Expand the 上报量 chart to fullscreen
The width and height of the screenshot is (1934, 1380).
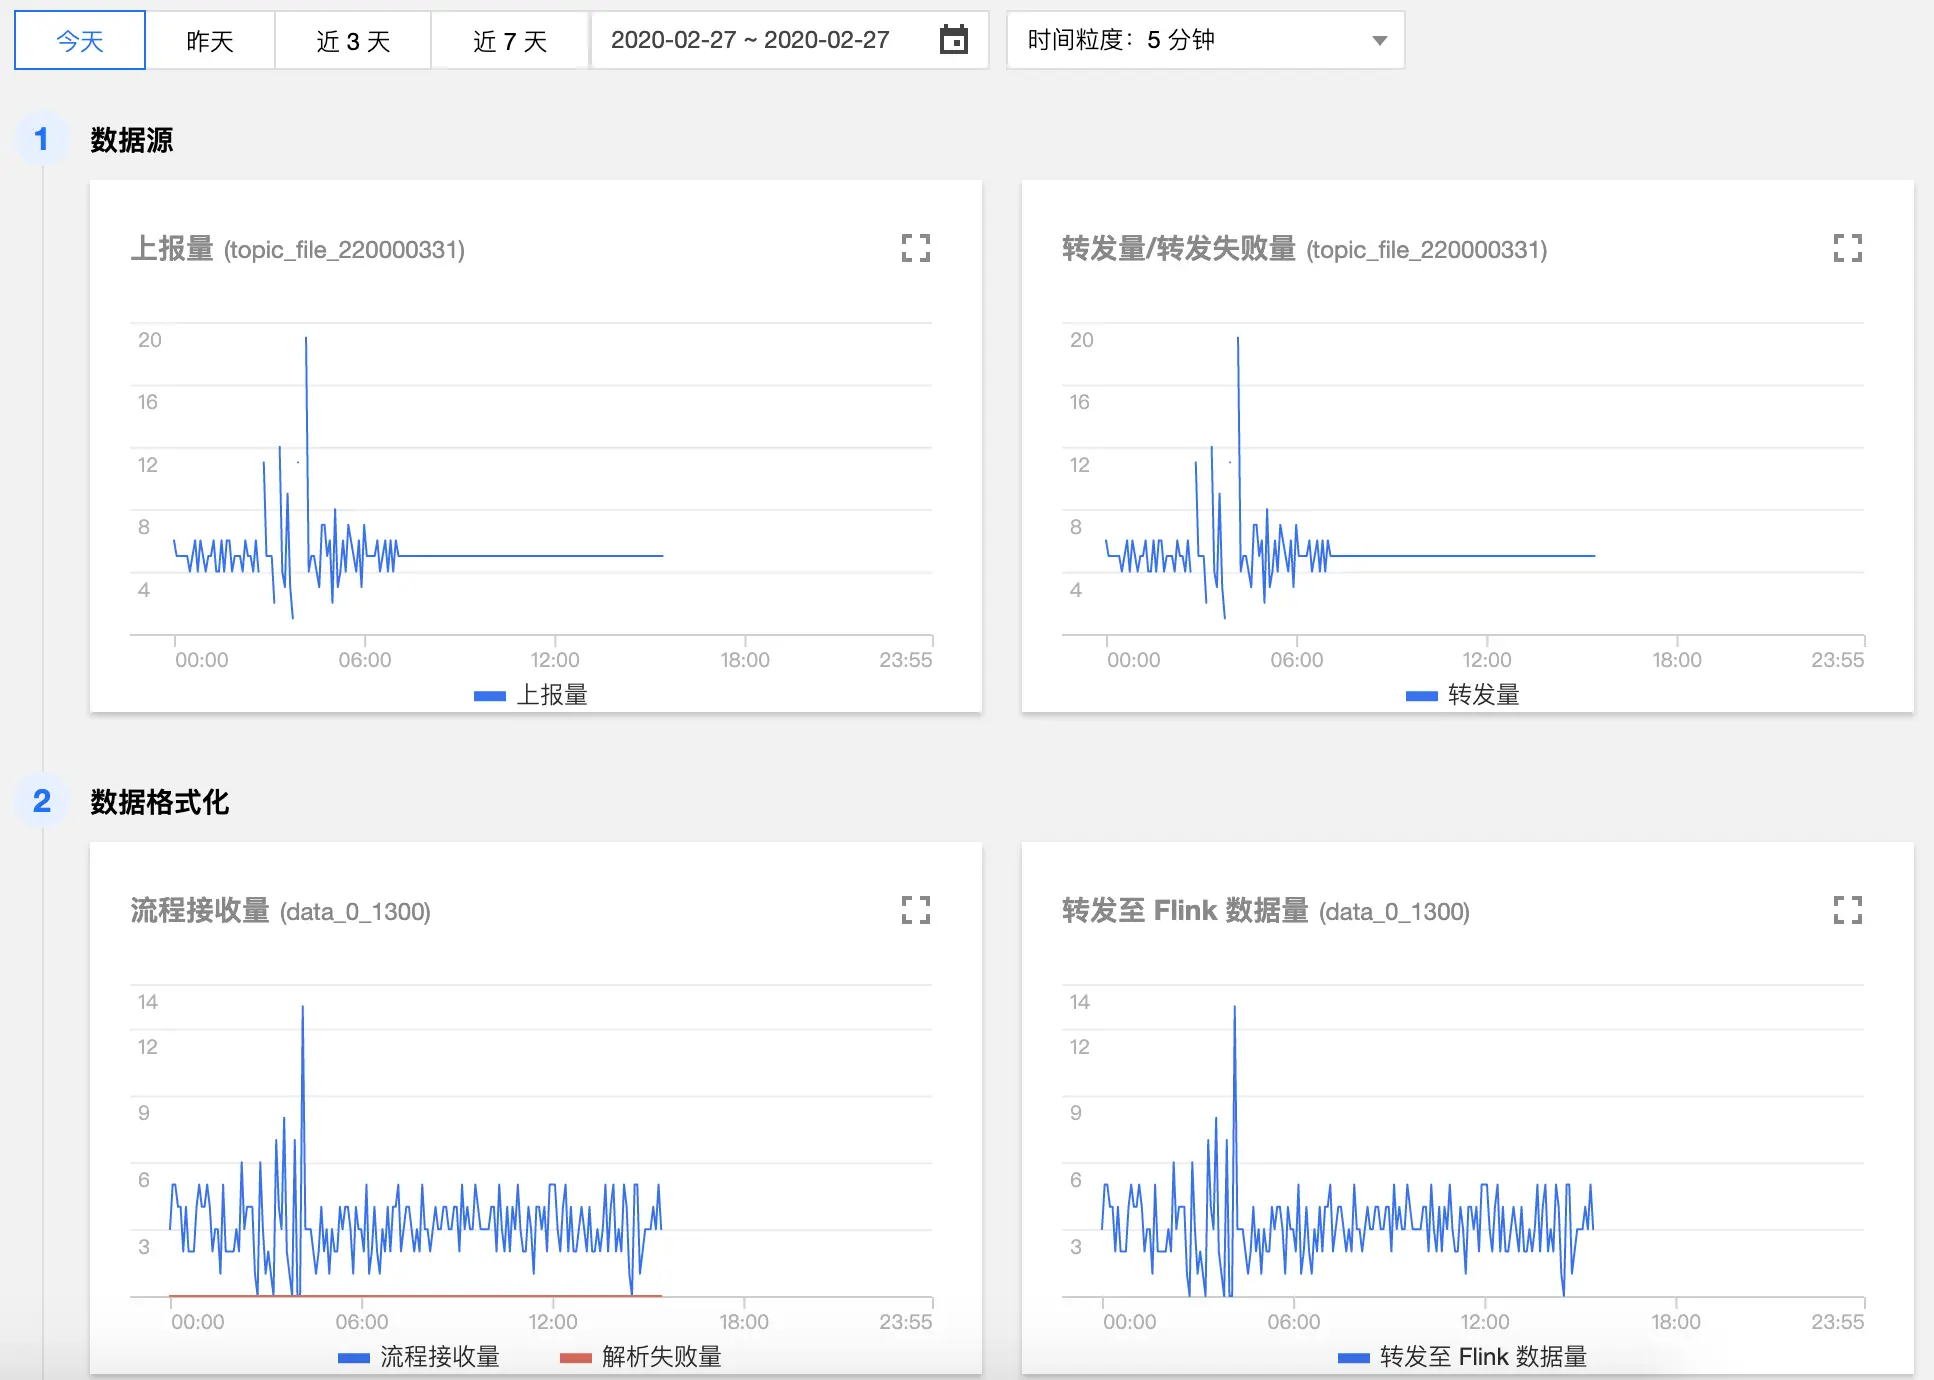(915, 248)
